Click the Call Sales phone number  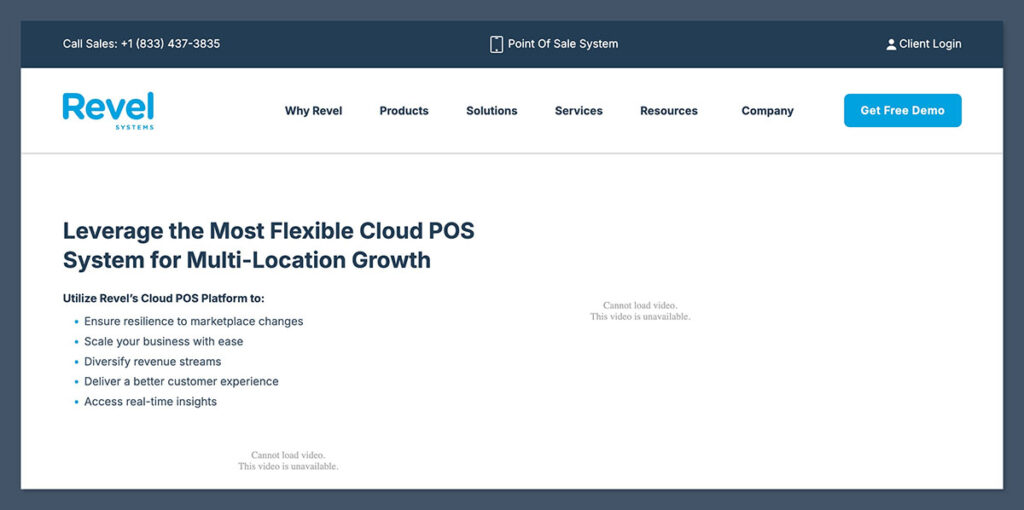(170, 44)
